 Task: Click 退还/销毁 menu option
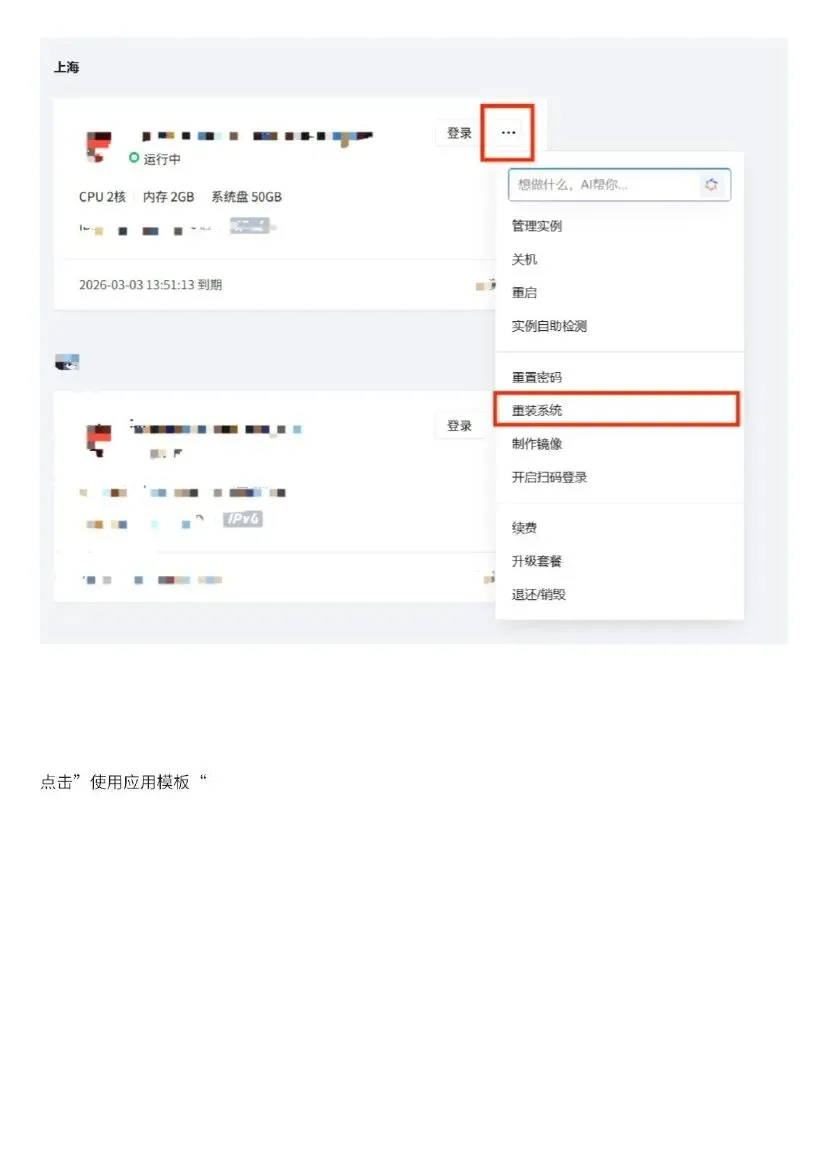pos(538,595)
